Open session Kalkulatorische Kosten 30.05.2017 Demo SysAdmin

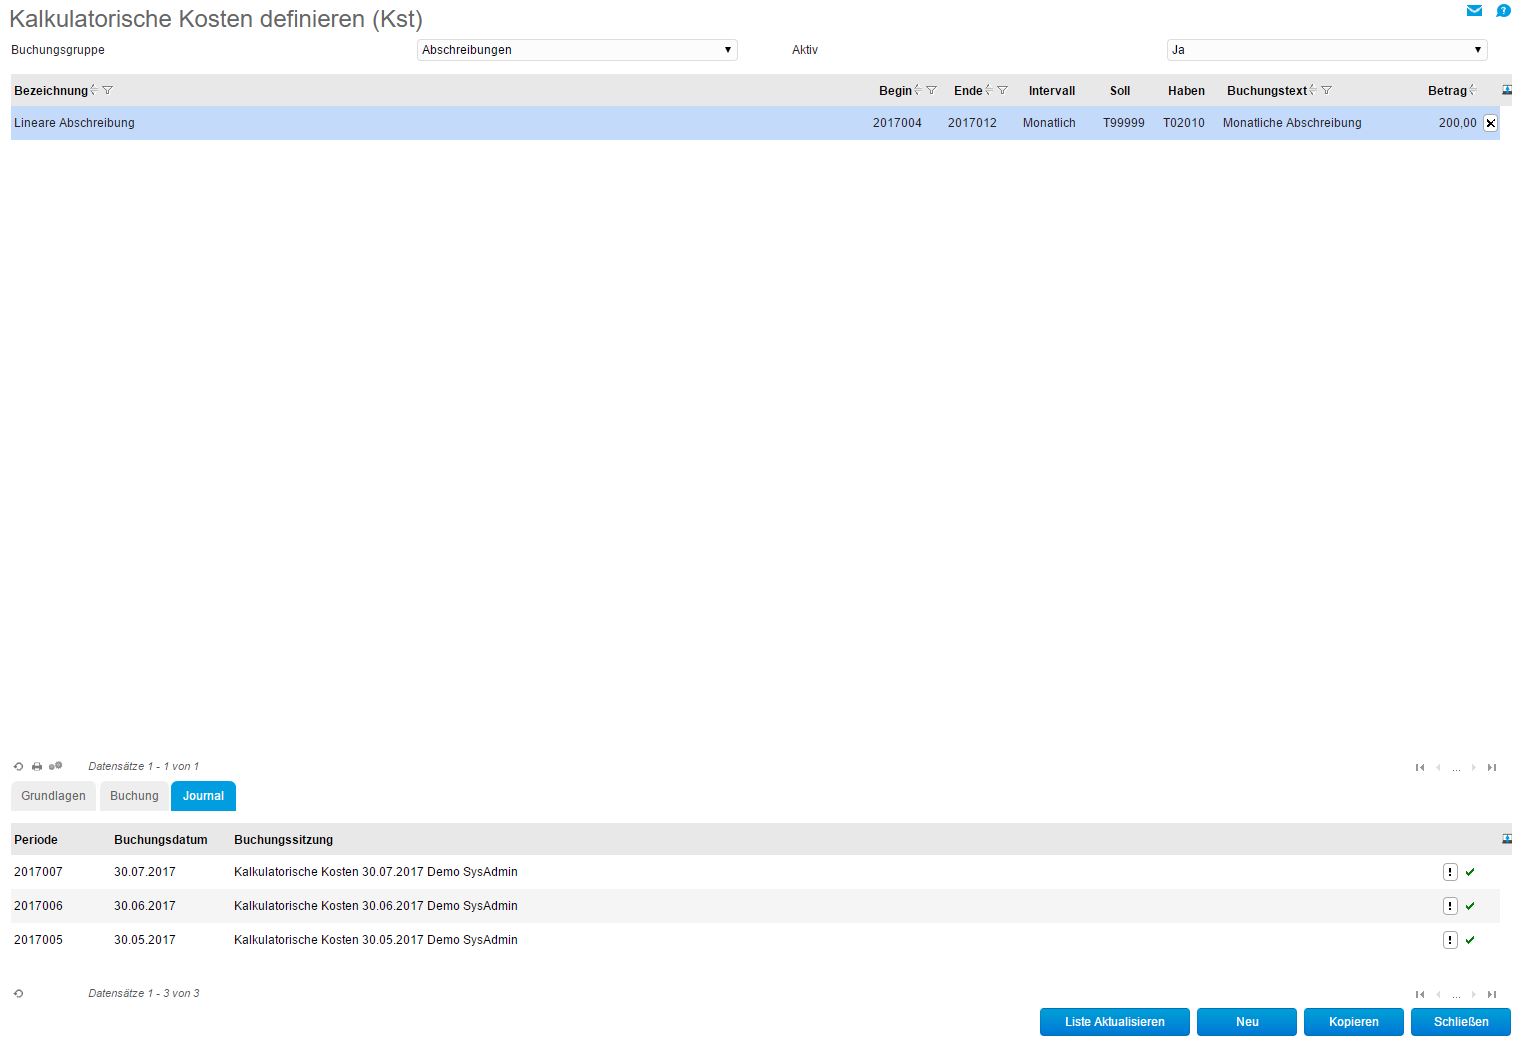(x=376, y=940)
